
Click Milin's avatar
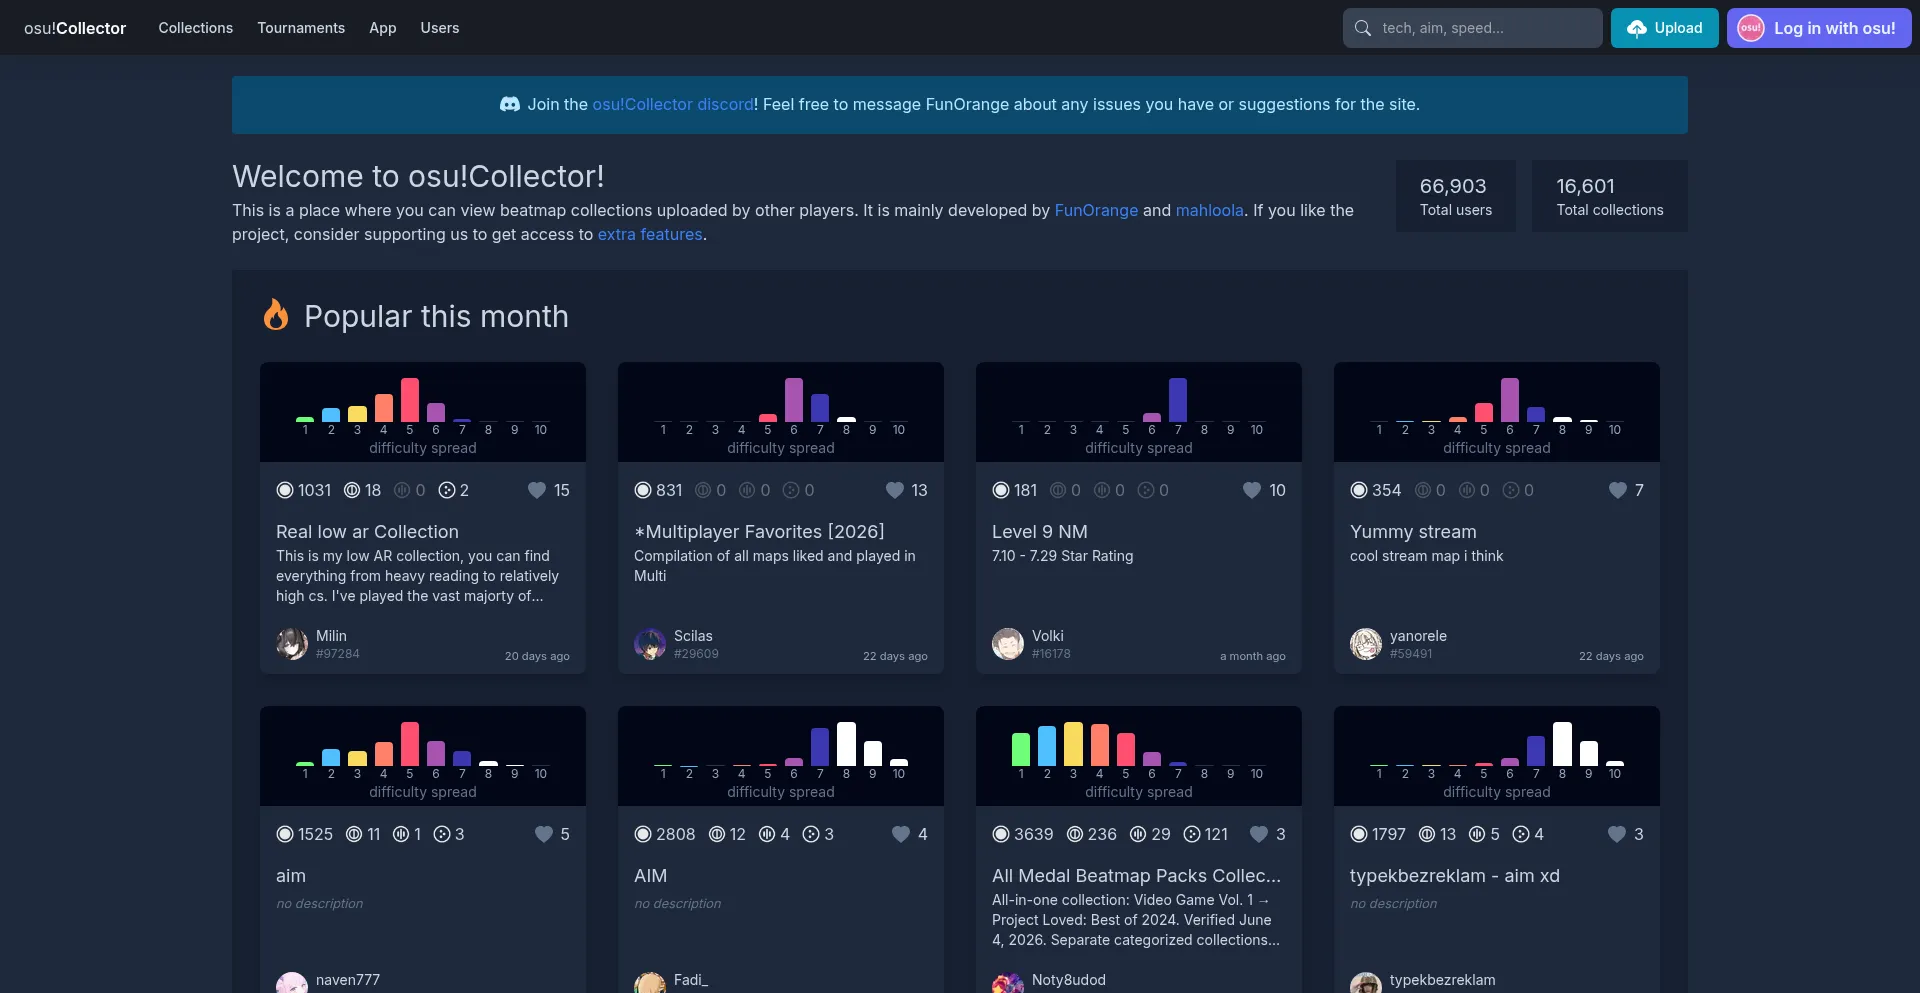[292, 644]
